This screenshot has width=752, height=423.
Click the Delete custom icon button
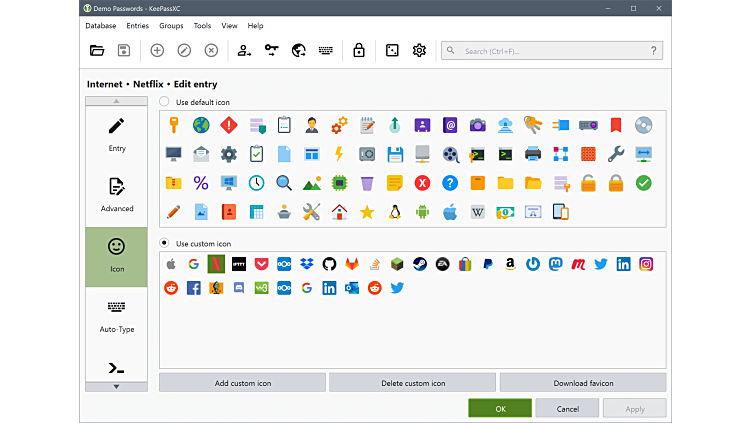pyautogui.click(x=412, y=383)
